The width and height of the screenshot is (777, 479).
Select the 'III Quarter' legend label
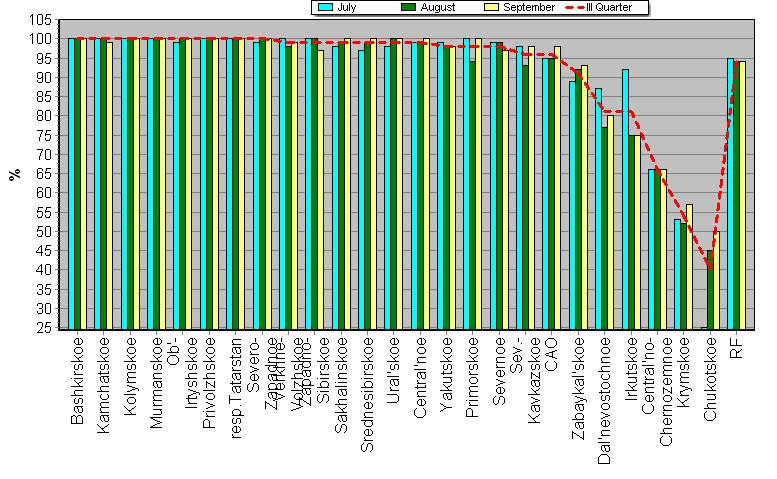609,7
